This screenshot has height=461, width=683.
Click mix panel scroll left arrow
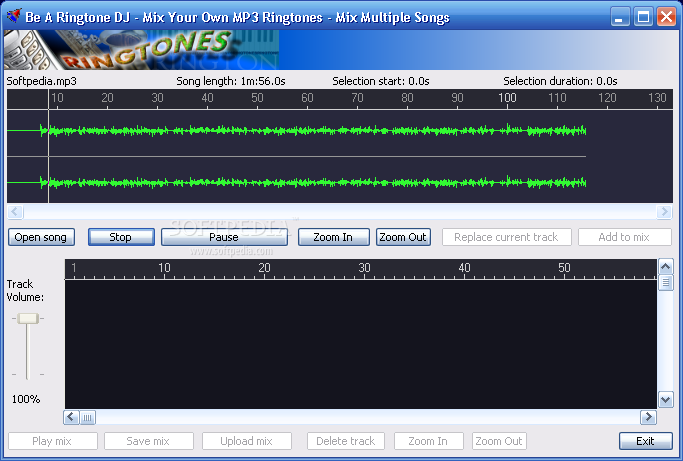click(71, 417)
